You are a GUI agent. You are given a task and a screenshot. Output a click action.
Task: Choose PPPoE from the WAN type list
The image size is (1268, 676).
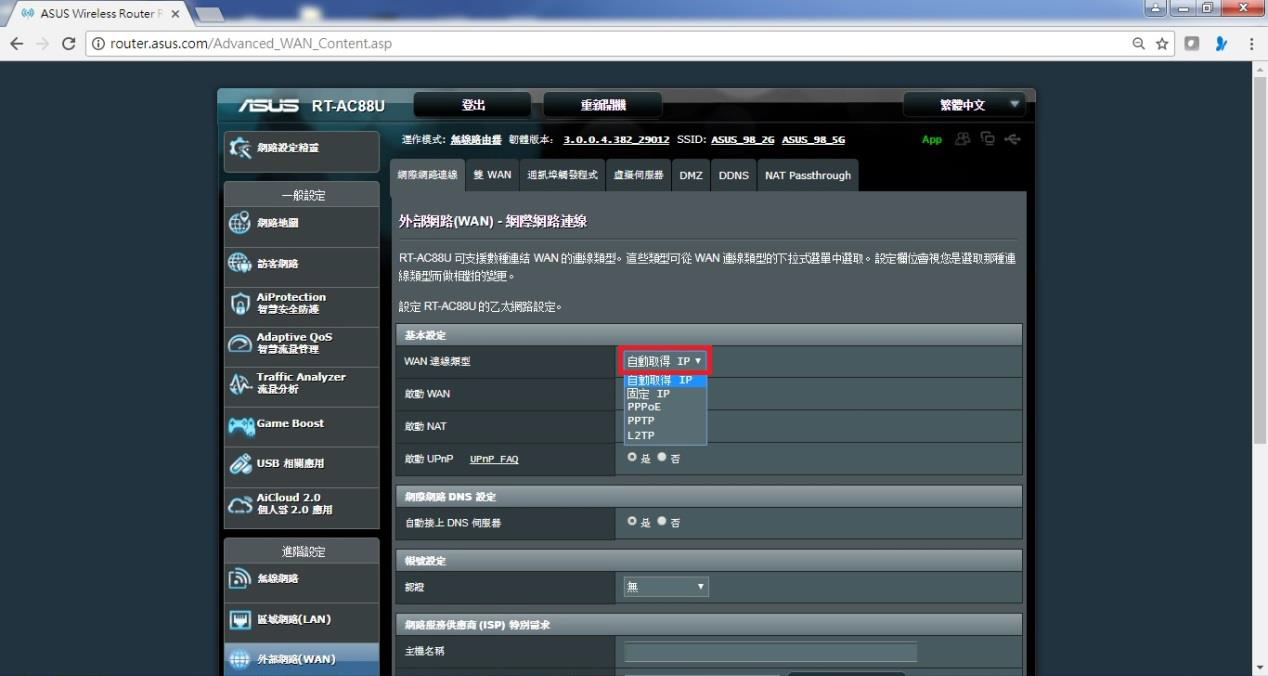tap(644, 407)
